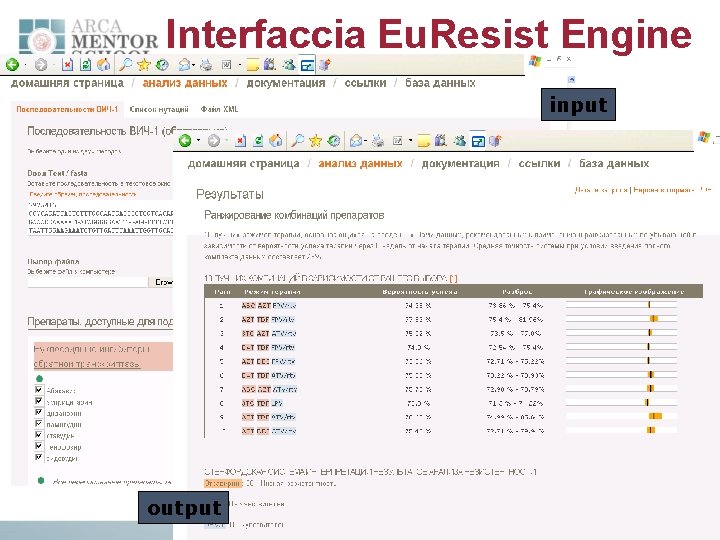
Task: Open Mail icon in results window toolbar
Action: coord(356,141)
